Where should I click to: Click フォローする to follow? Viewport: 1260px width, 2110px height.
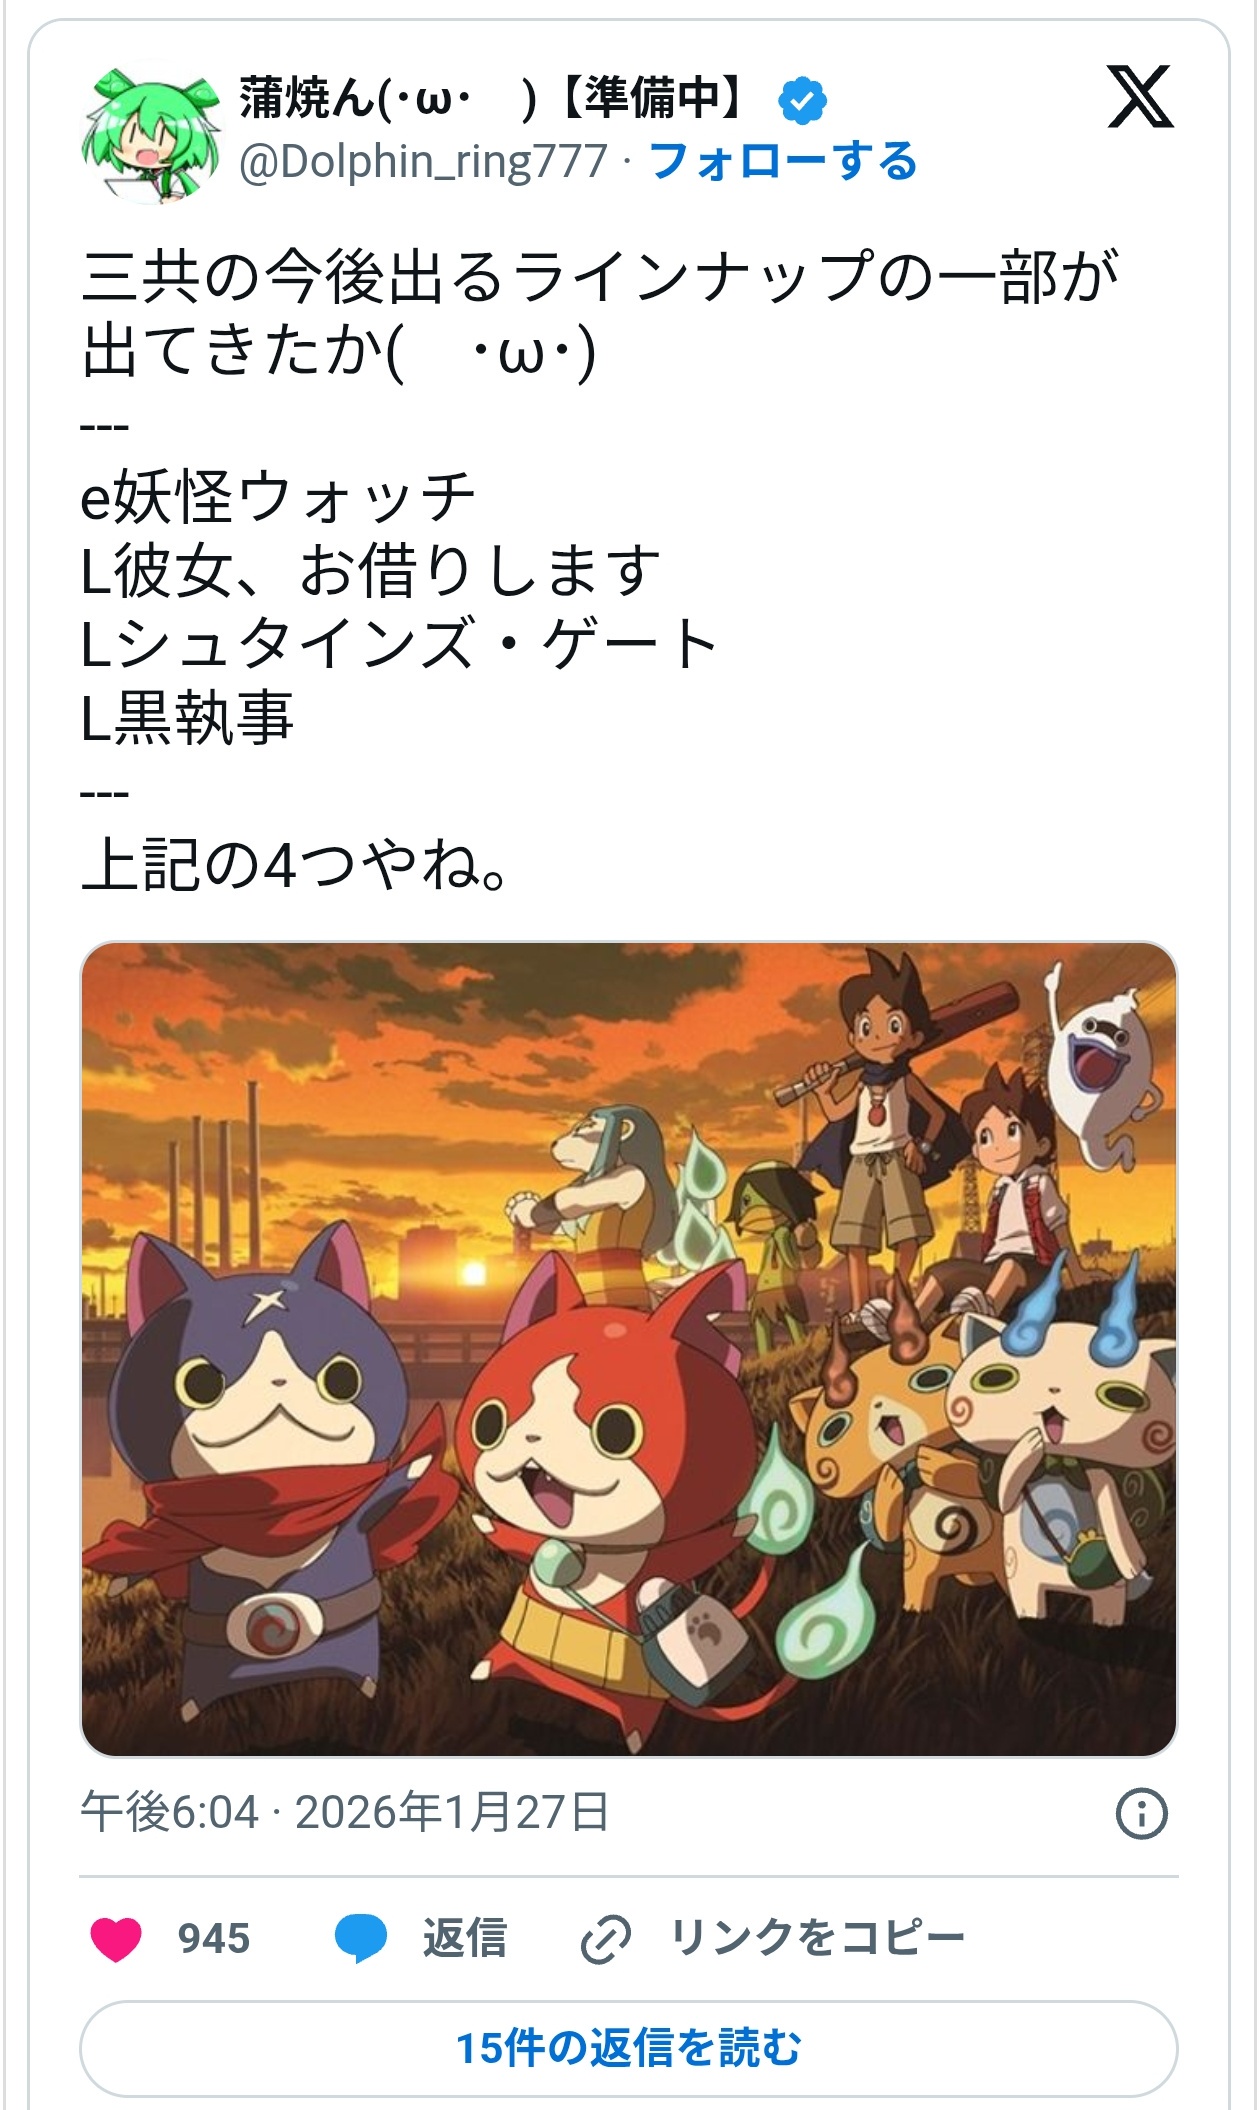pos(783,160)
